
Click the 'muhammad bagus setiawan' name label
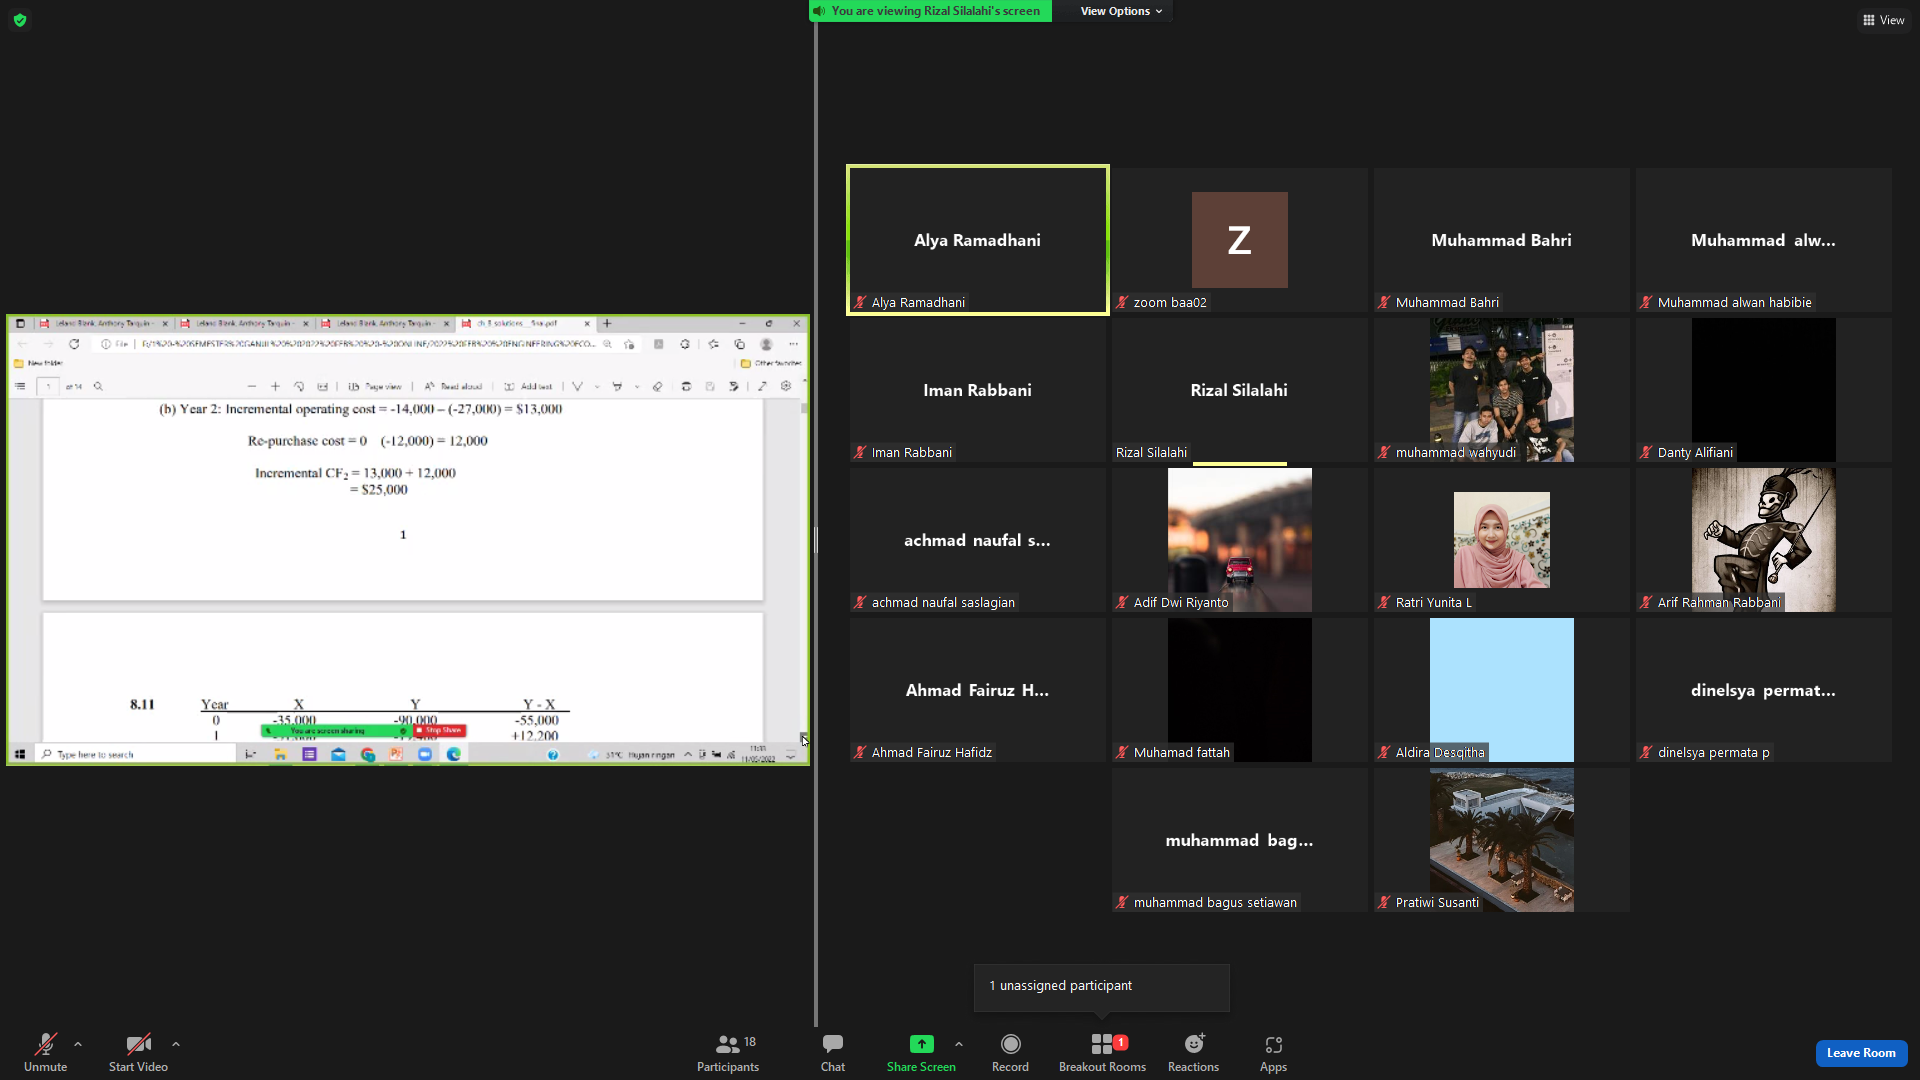tap(1215, 903)
